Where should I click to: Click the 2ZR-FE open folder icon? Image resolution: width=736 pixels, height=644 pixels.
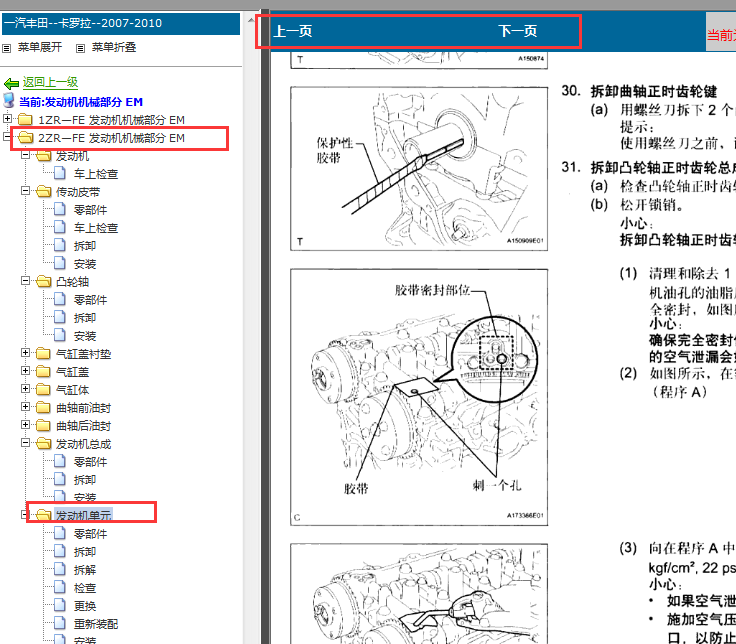[25, 138]
